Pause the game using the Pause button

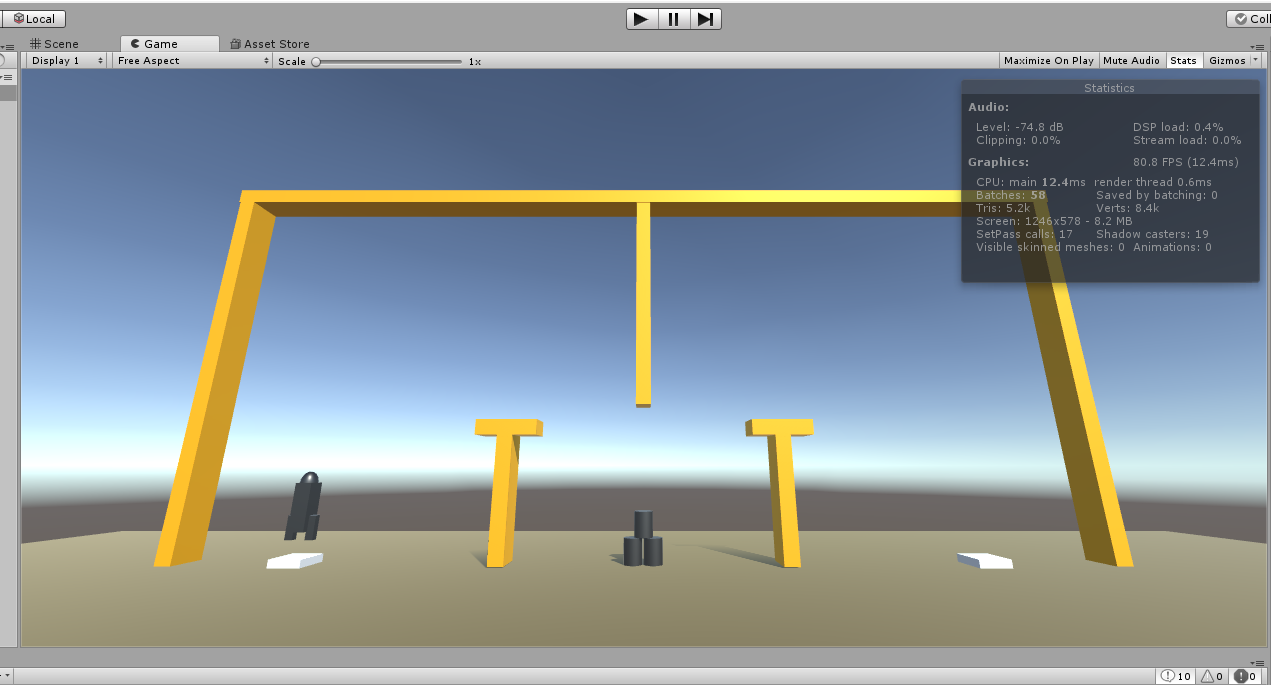point(674,19)
